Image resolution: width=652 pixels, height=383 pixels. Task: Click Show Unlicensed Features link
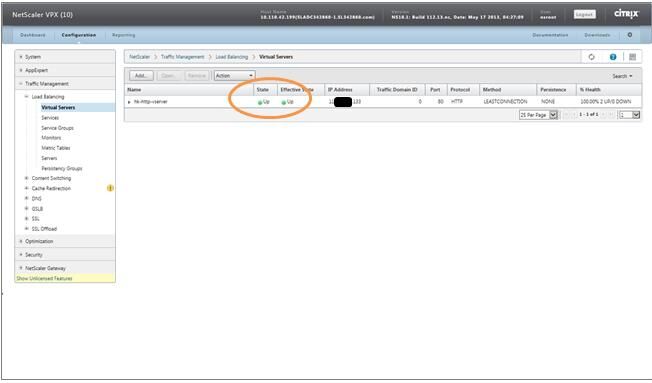(44, 279)
